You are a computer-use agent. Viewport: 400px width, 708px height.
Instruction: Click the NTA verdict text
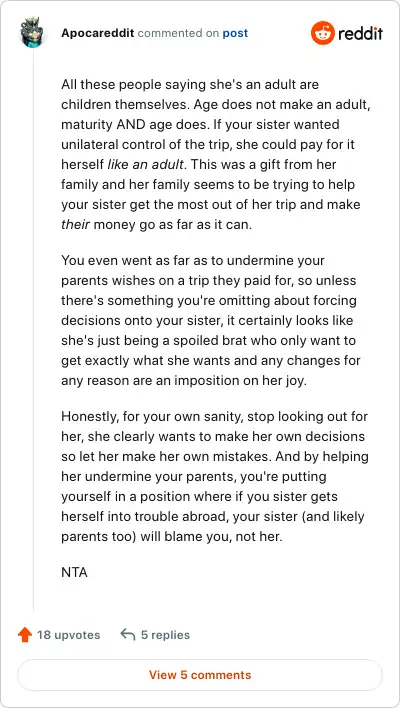[x=74, y=573]
